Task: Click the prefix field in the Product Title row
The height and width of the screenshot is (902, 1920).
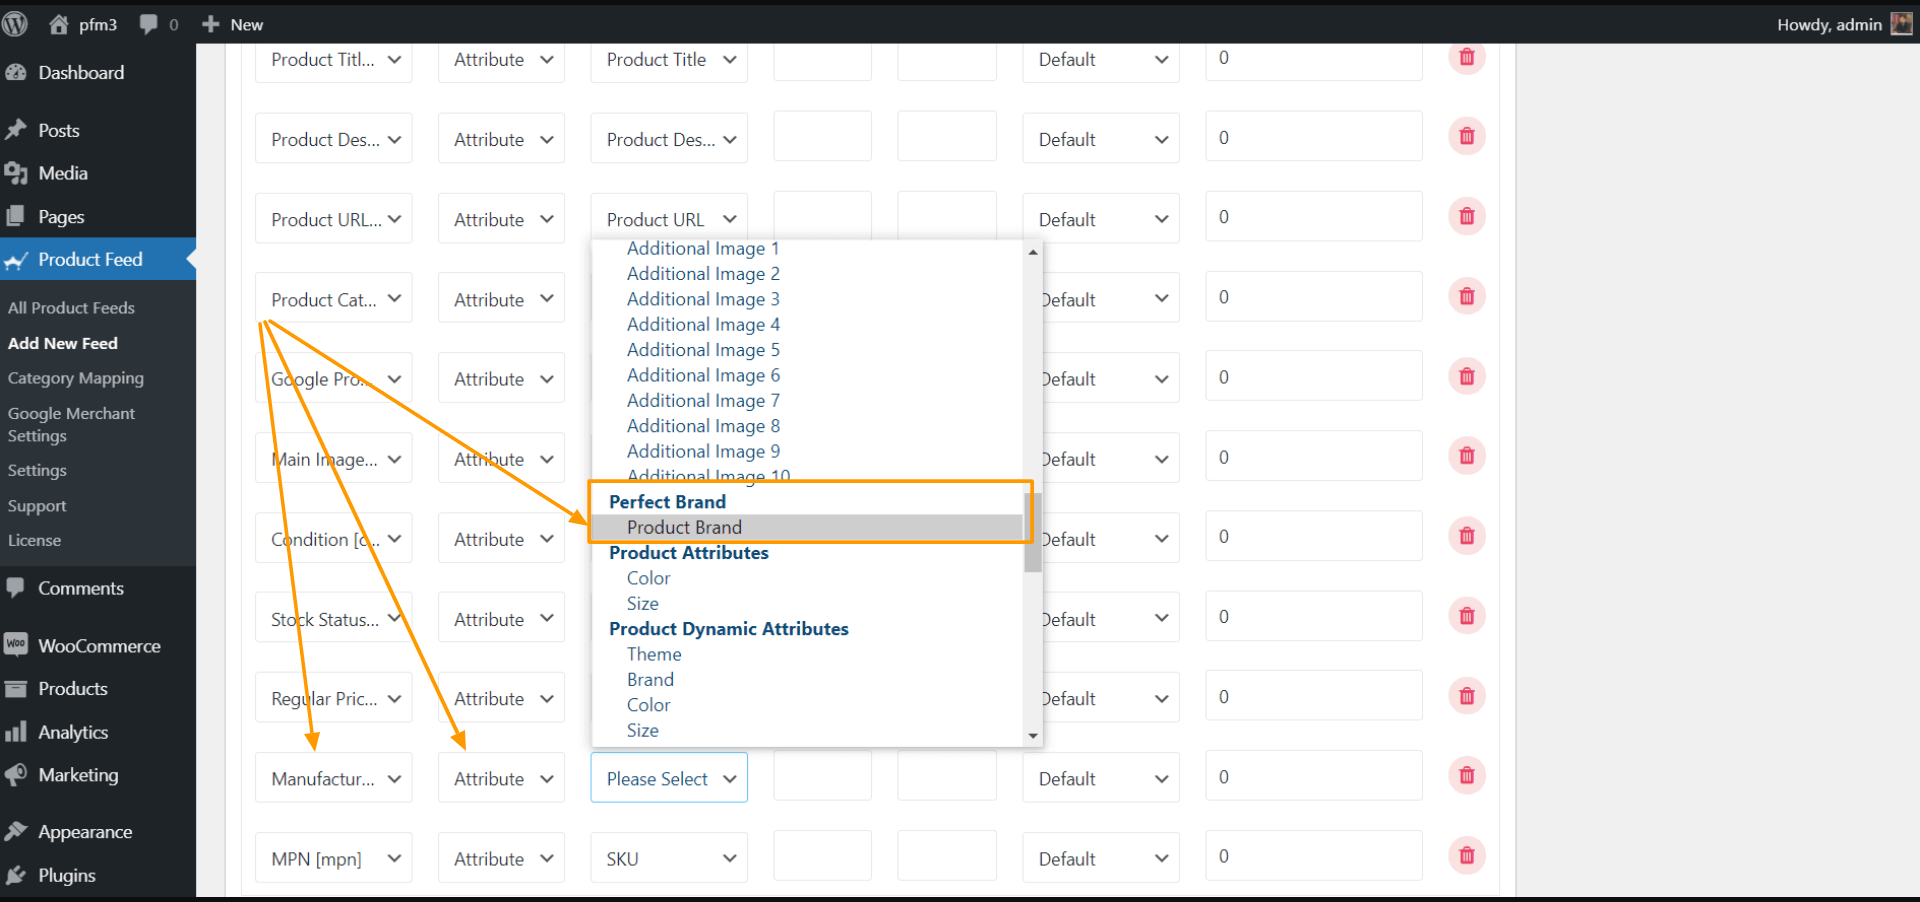Action: 822,60
